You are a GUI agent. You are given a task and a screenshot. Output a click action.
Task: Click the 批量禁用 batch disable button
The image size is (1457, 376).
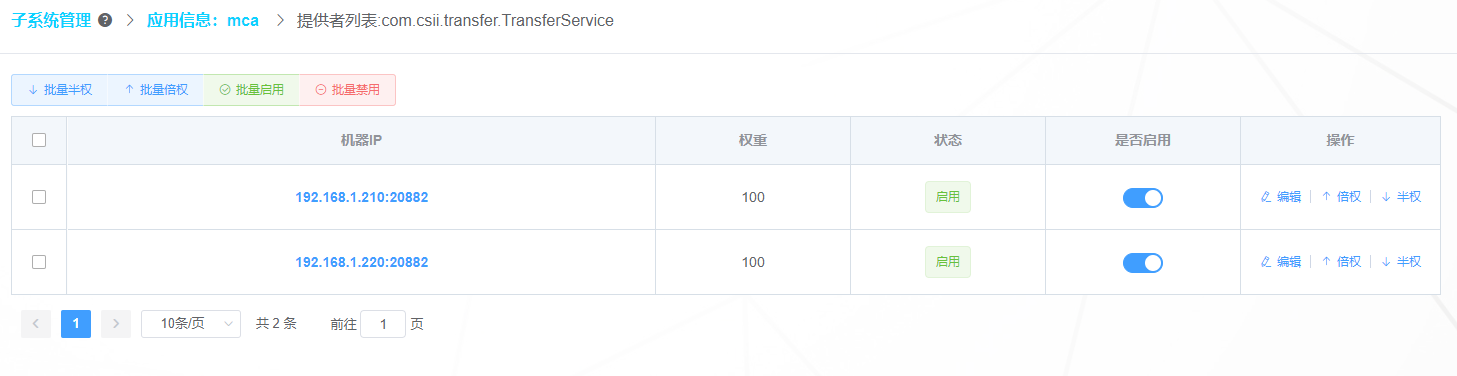[348, 90]
